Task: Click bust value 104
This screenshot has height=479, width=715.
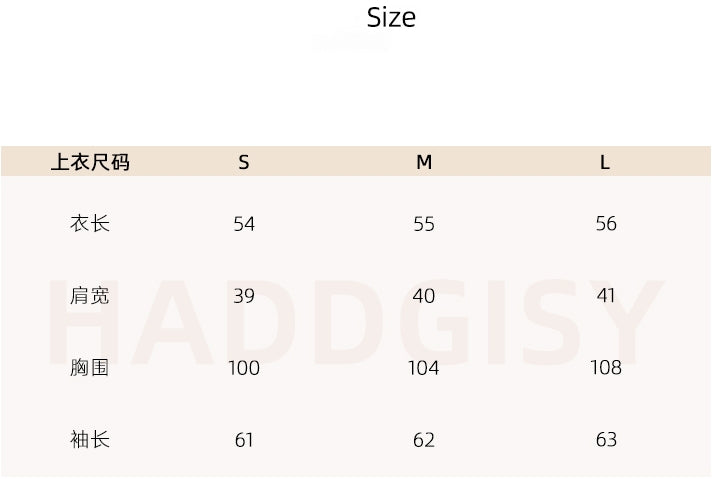Action: click(424, 368)
